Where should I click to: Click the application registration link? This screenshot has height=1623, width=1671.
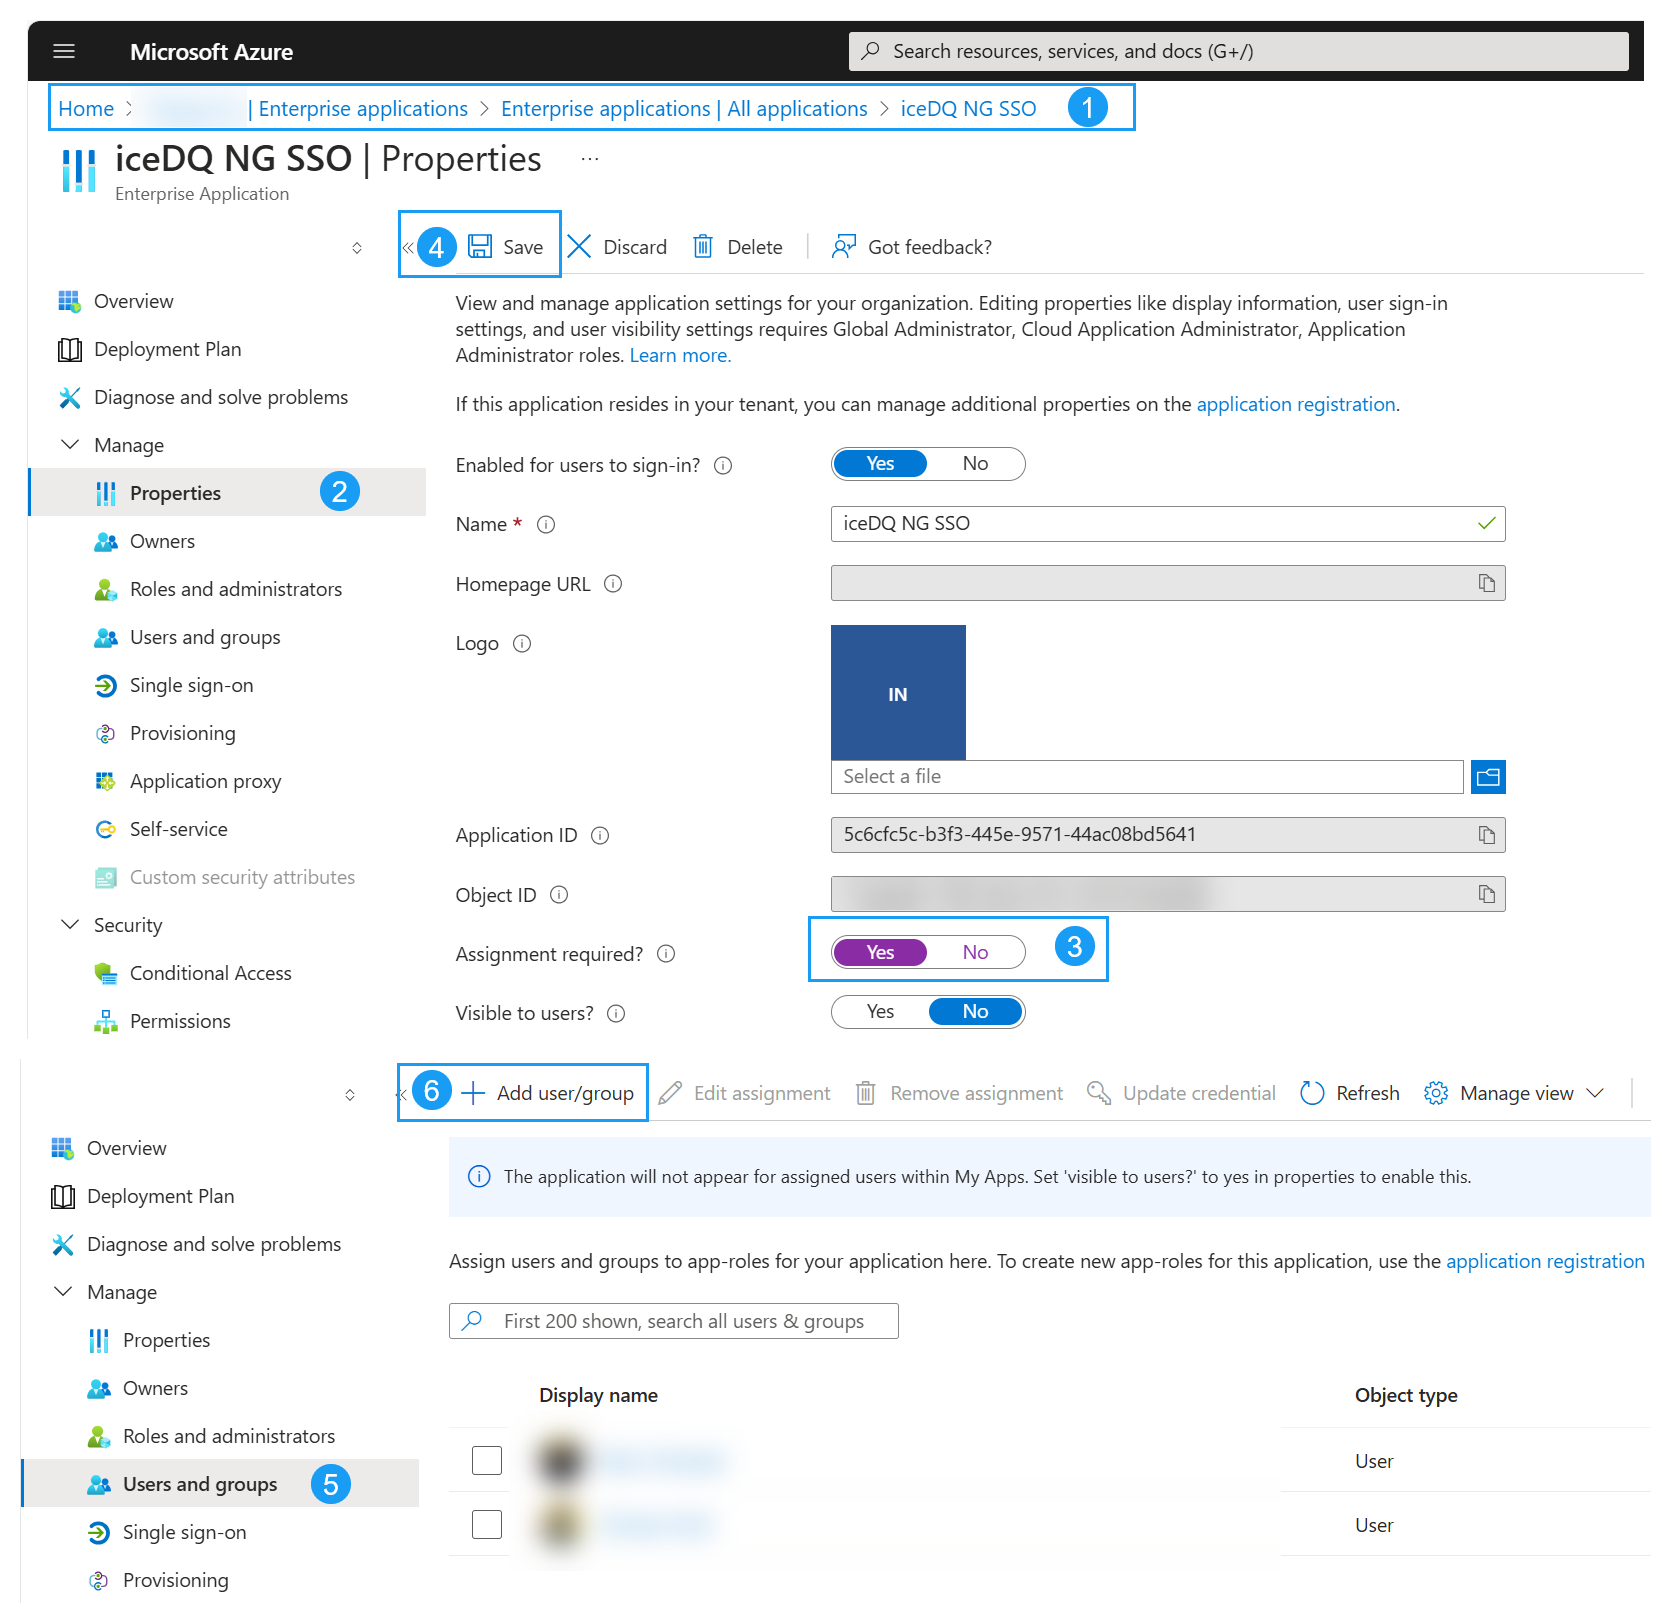(1296, 404)
